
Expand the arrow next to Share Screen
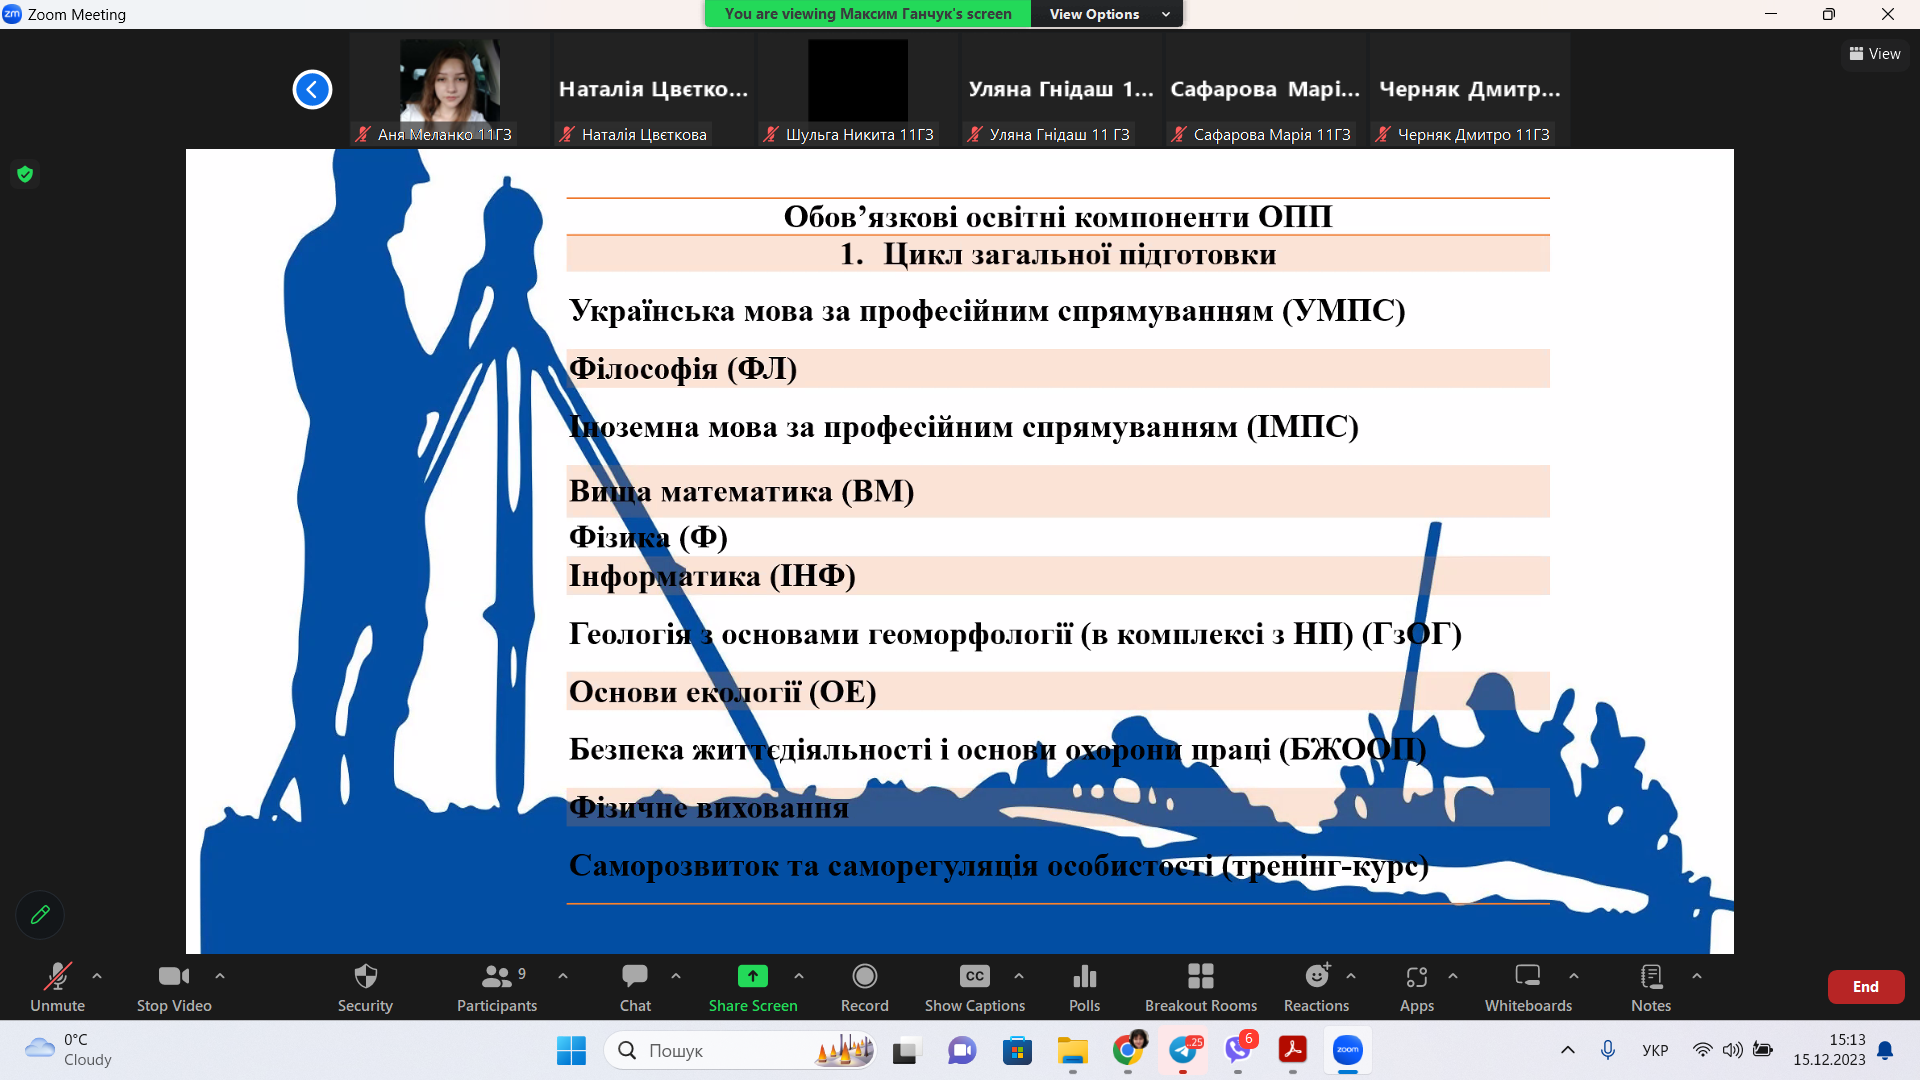tap(798, 975)
